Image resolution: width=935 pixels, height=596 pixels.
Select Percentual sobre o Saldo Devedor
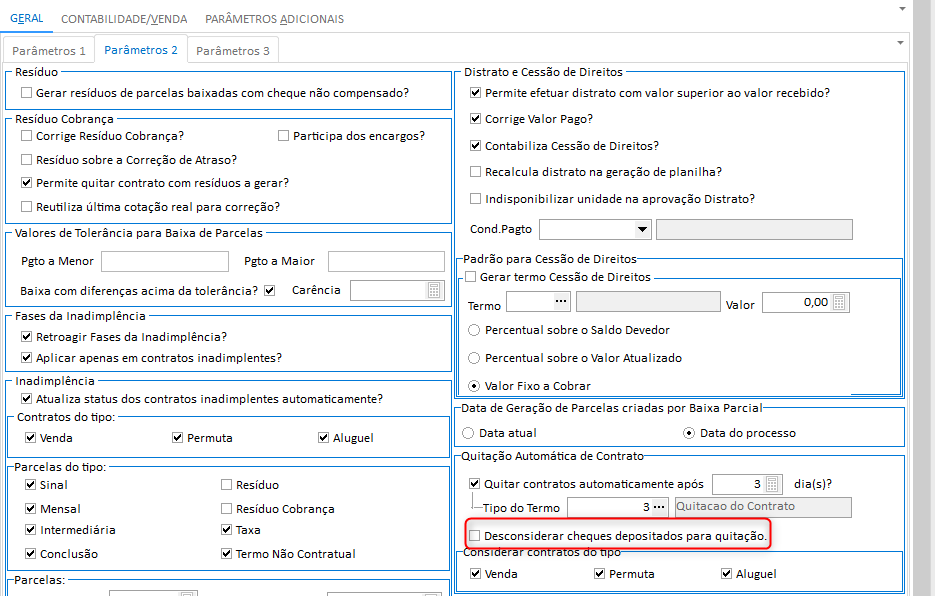tap(473, 330)
